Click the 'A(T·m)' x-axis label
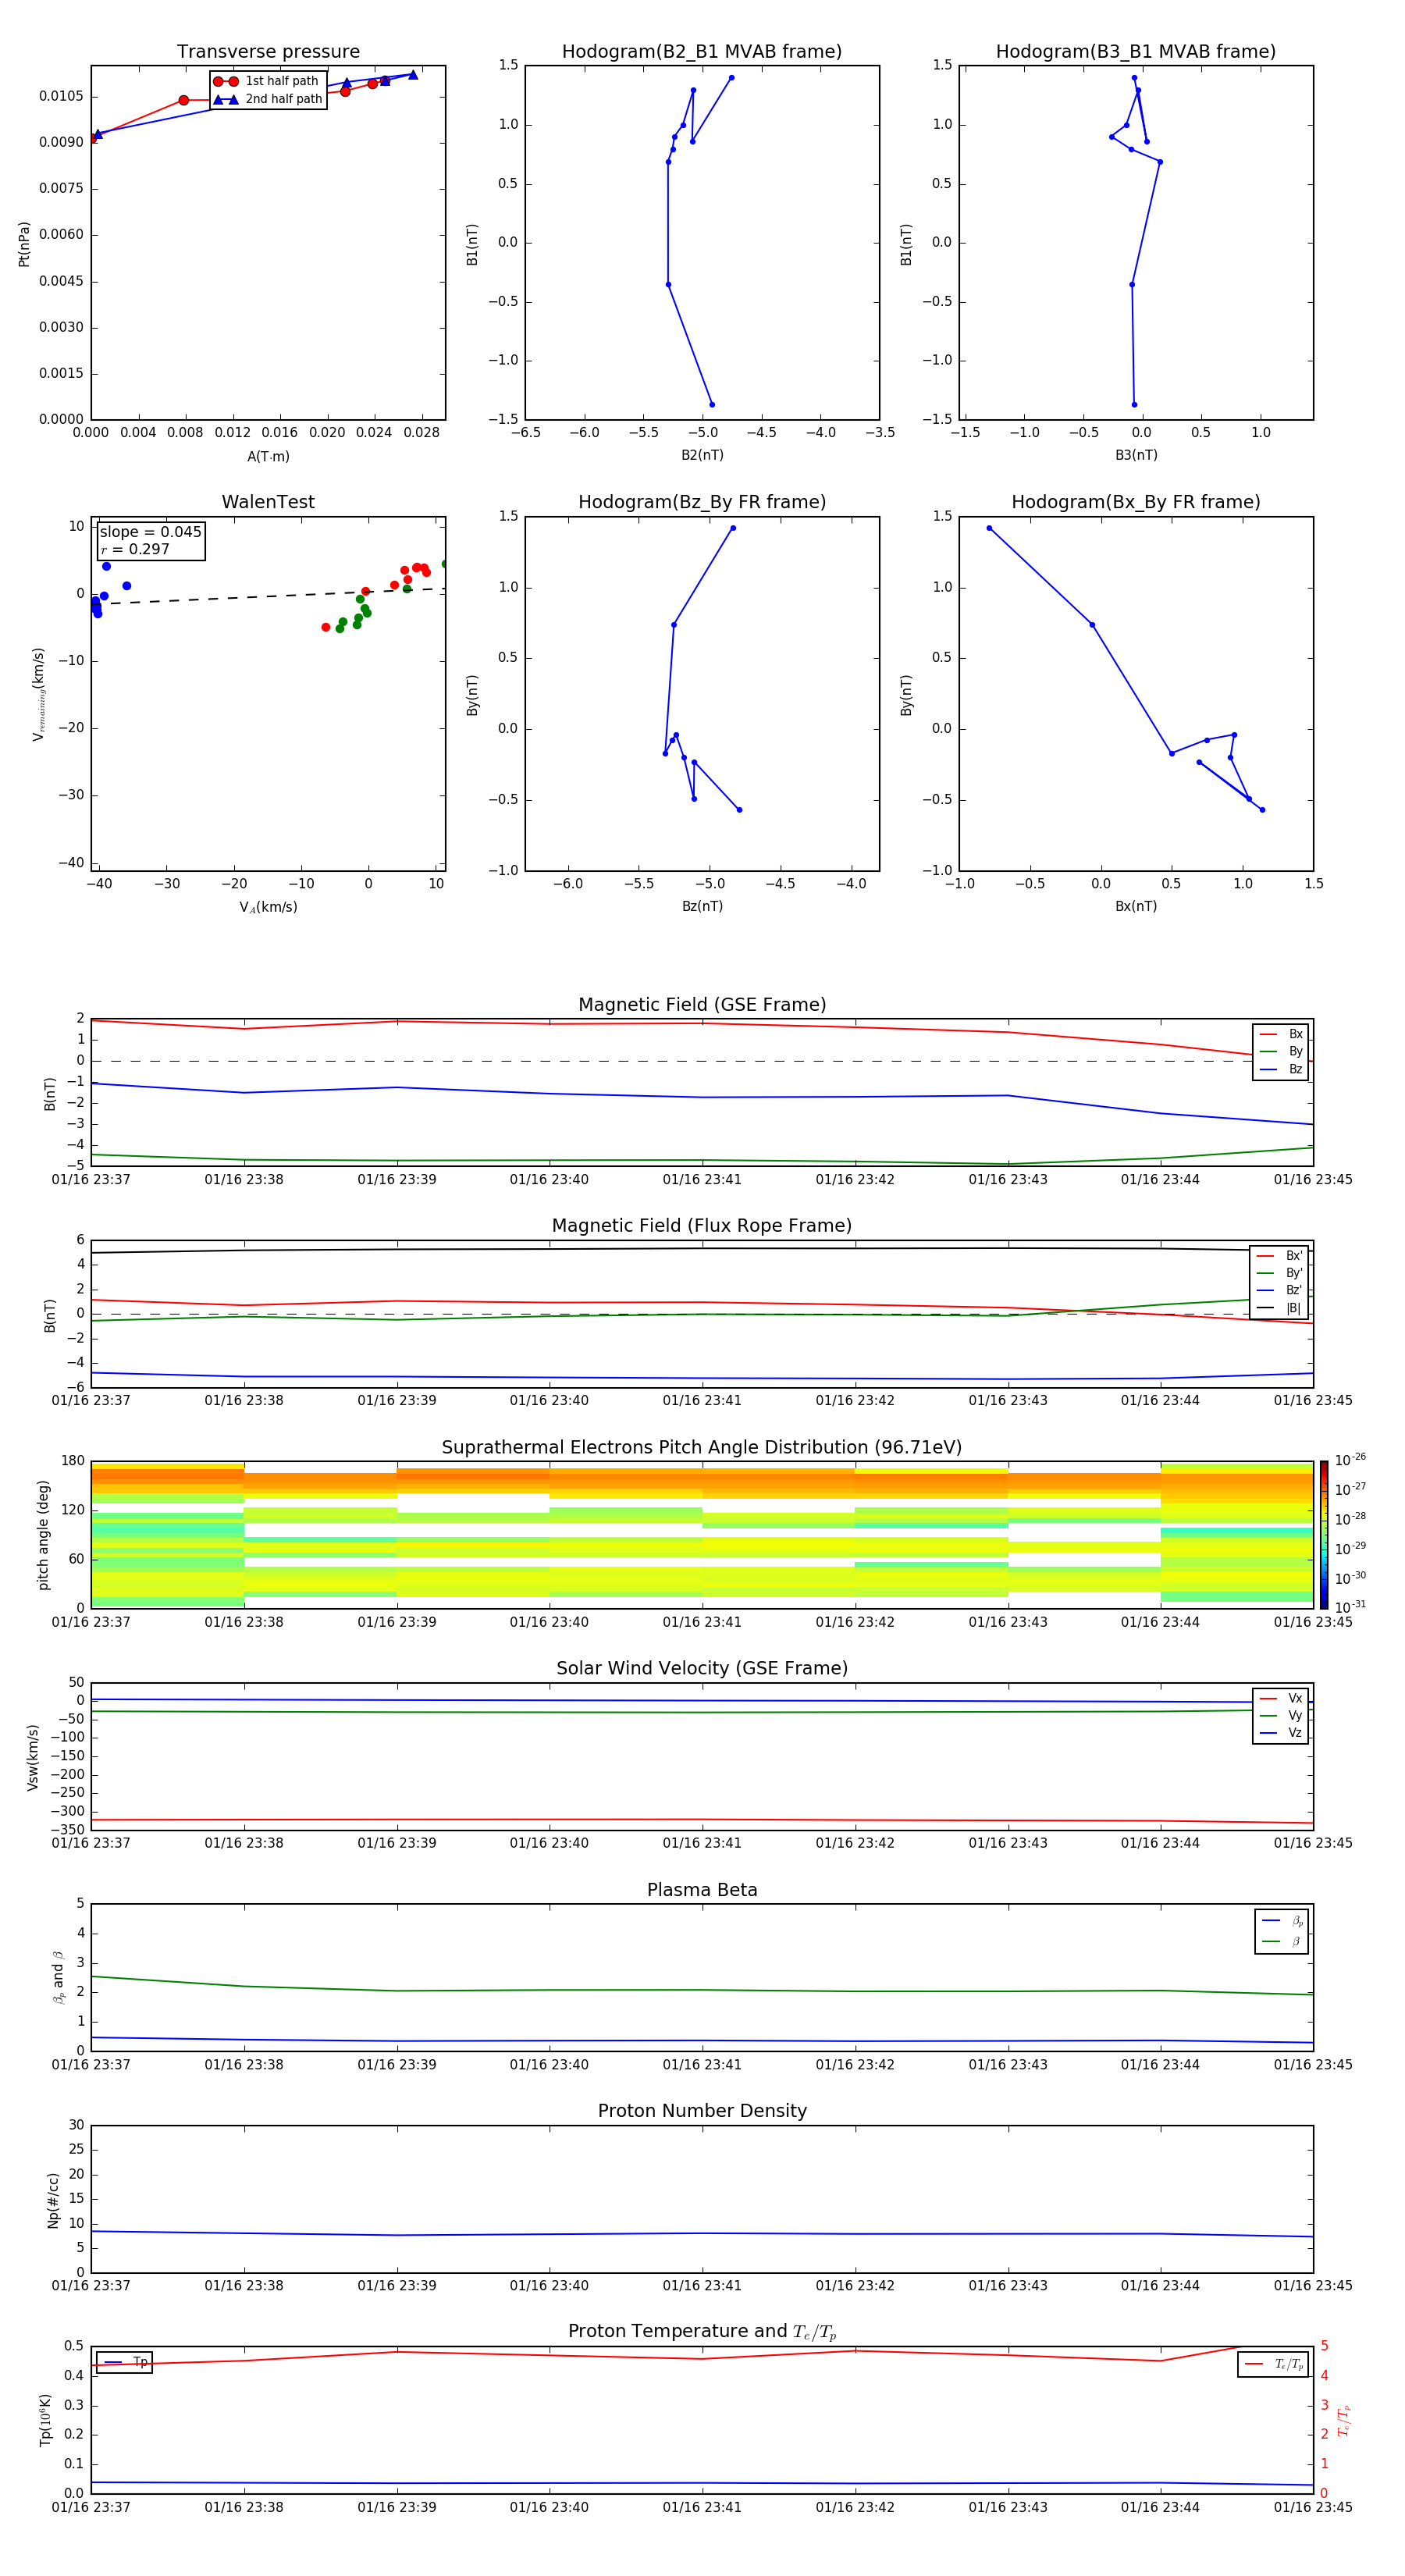 click(268, 456)
